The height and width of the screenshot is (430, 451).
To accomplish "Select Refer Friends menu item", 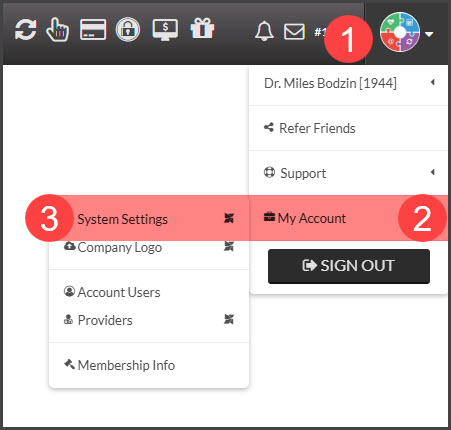I will click(348, 128).
